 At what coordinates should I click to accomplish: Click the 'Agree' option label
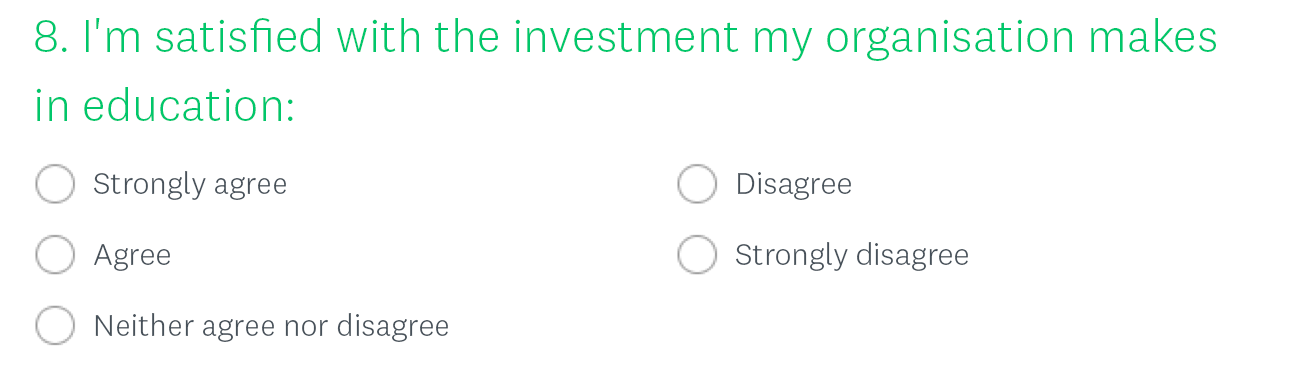(132, 257)
